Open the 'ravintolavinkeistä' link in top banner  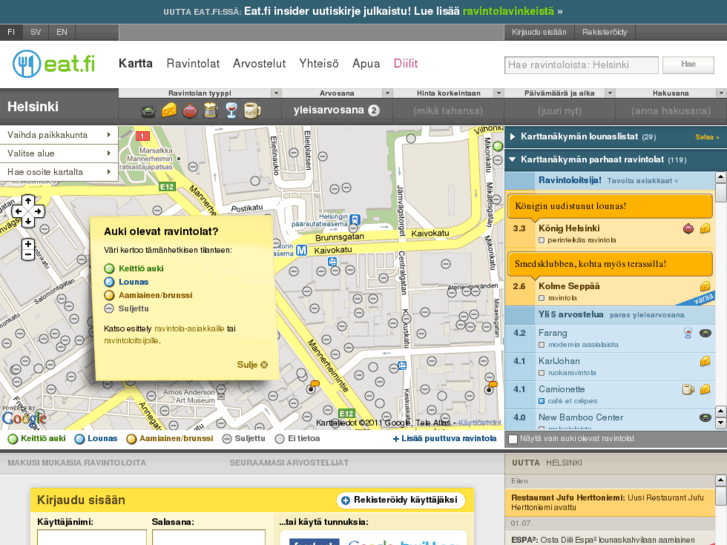[x=508, y=11]
